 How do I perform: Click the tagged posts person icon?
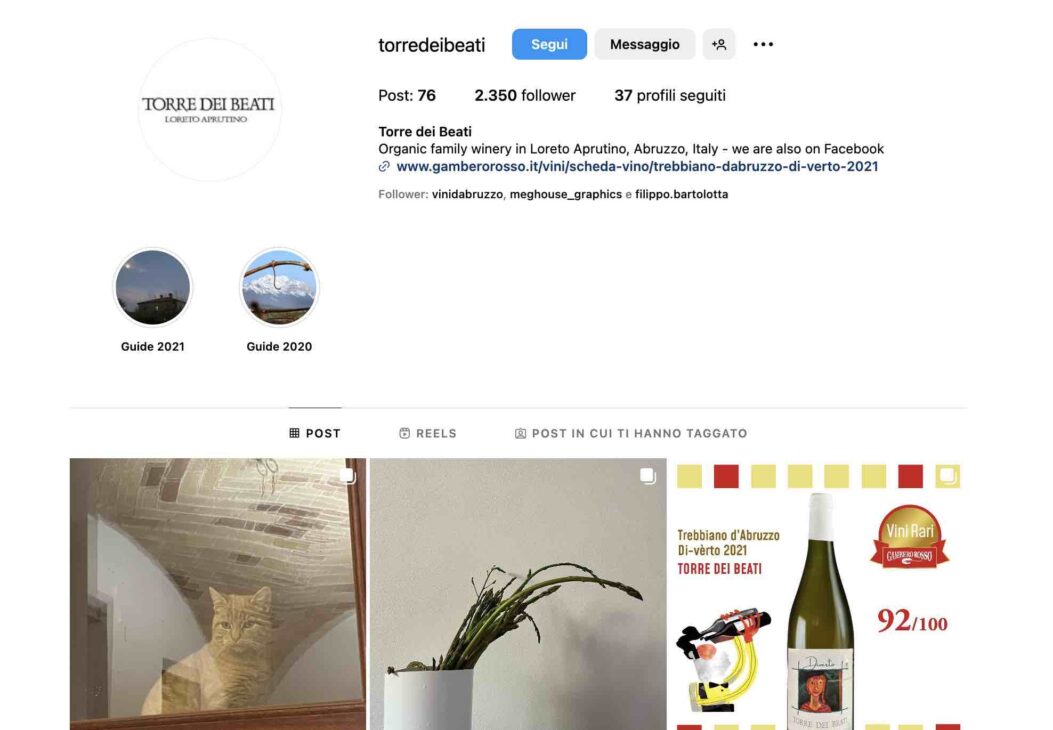tap(520, 433)
